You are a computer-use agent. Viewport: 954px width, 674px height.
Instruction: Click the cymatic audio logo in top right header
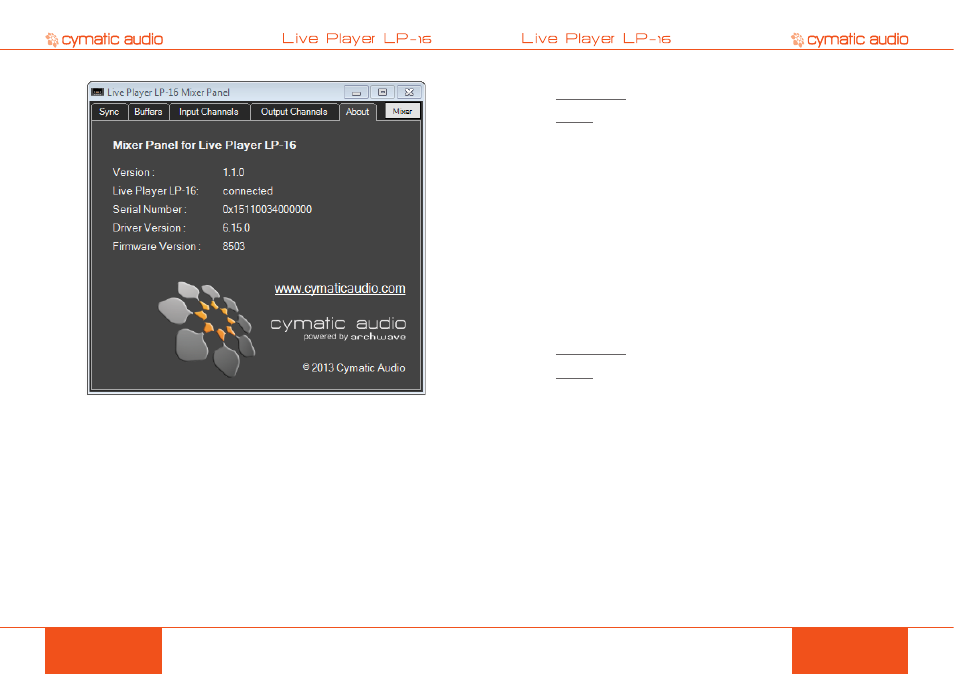coord(849,40)
